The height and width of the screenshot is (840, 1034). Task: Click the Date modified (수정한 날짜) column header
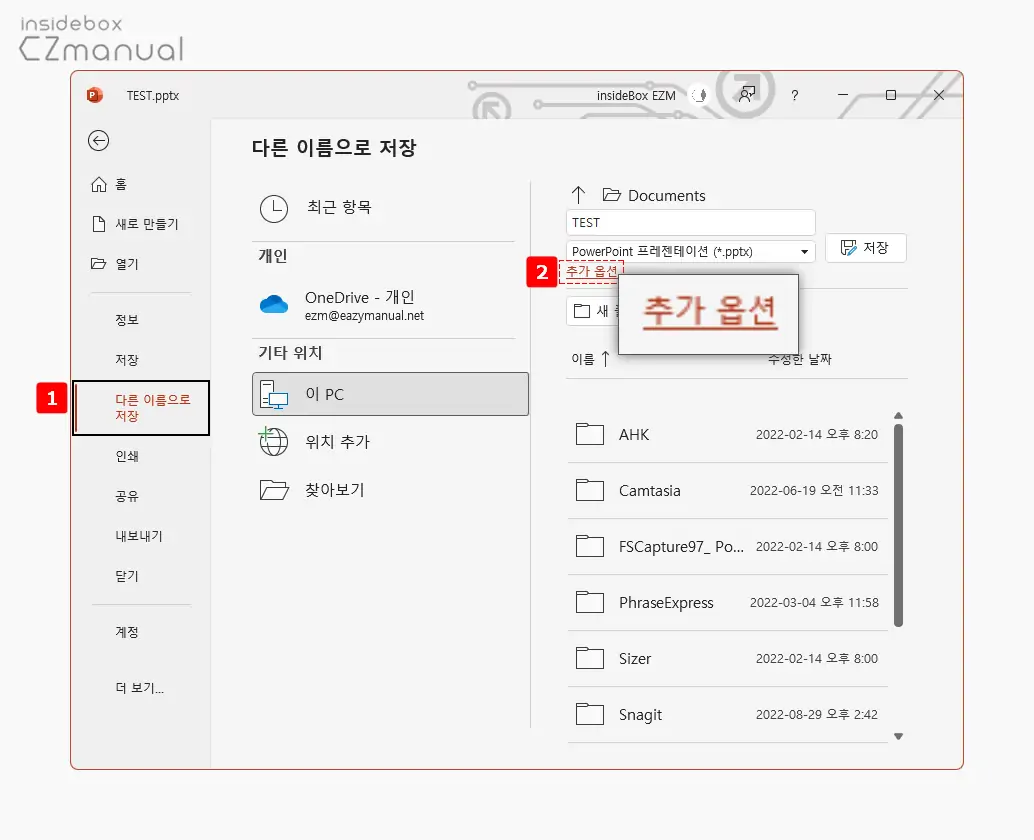coord(800,359)
